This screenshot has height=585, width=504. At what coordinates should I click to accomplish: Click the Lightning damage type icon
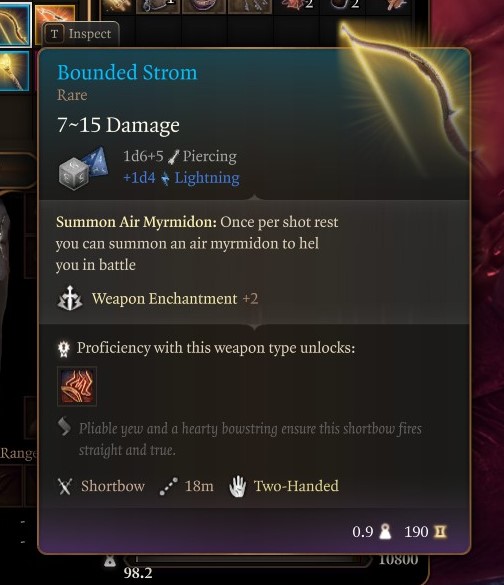pos(165,179)
